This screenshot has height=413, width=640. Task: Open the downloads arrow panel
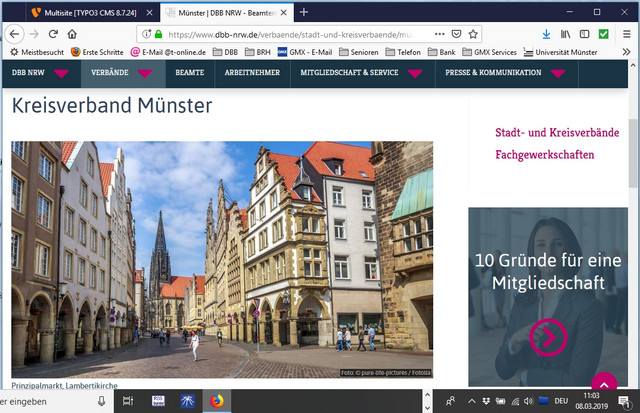click(x=546, y=34)
